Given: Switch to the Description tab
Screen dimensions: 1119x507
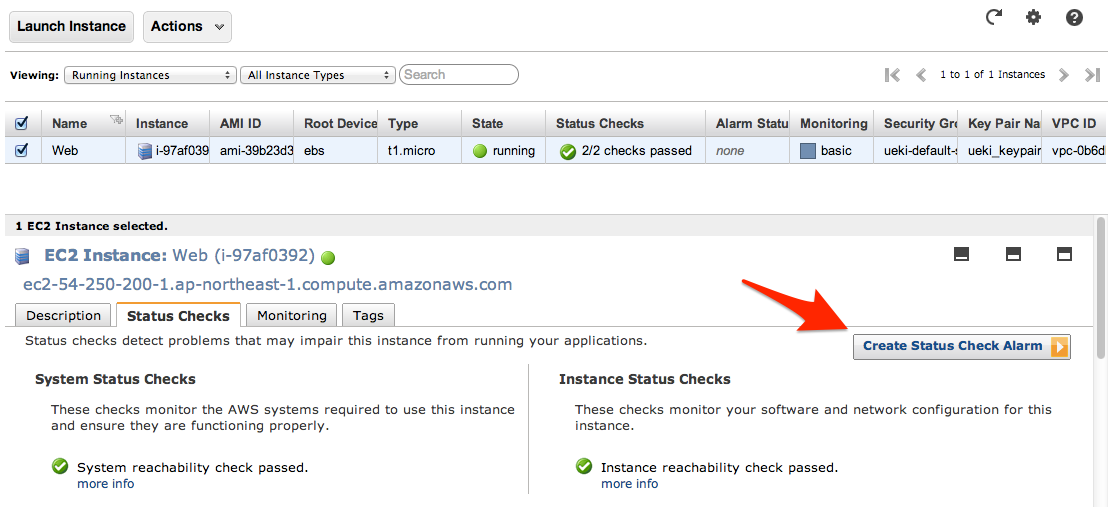Looking at the screenshot, I should tap(64, 316).
